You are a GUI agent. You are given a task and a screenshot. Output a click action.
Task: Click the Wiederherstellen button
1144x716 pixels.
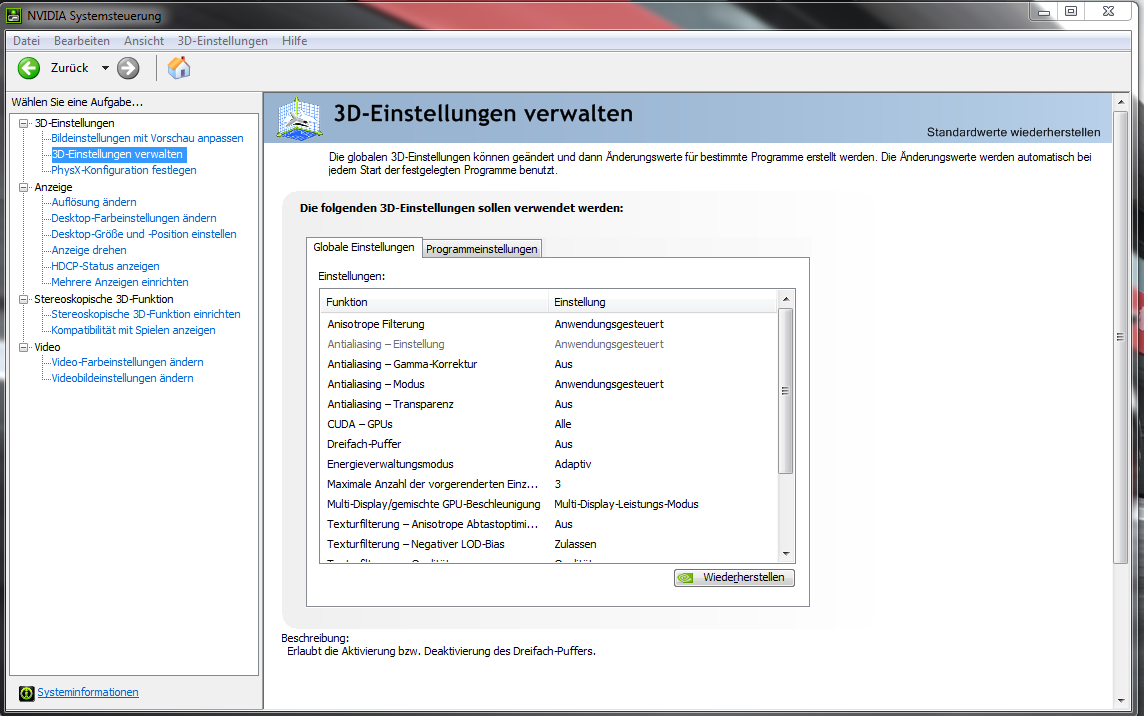point(734,577)
